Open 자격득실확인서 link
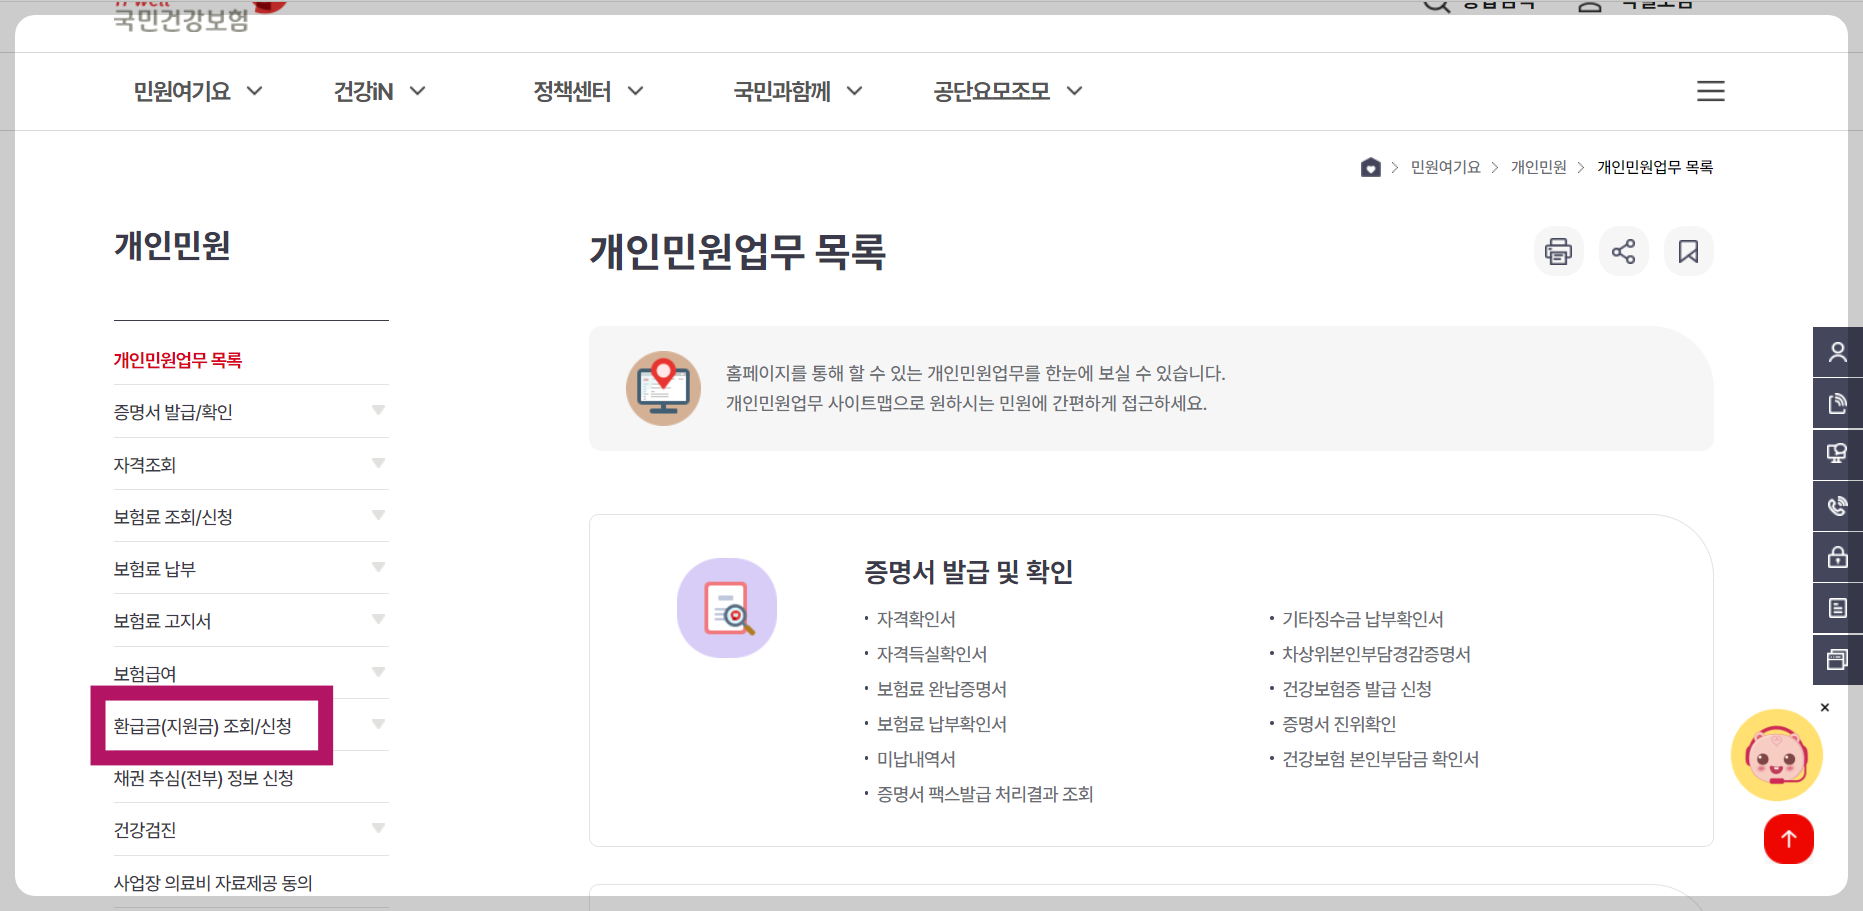 pyautogui.click(x=932, y=654)
